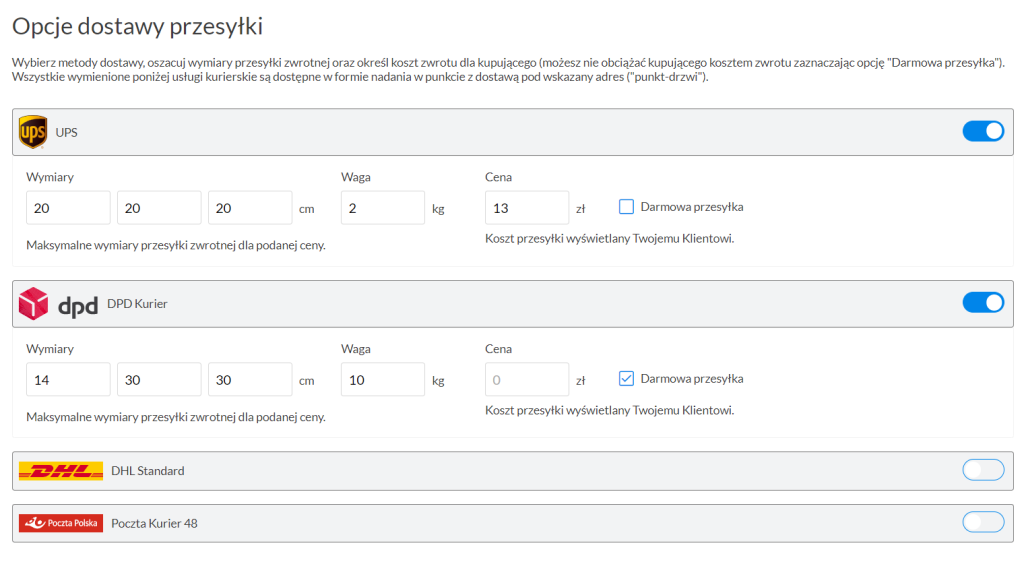Expand the DHL Standard row
1024x562 pixels.
click(x=500, y=471)
